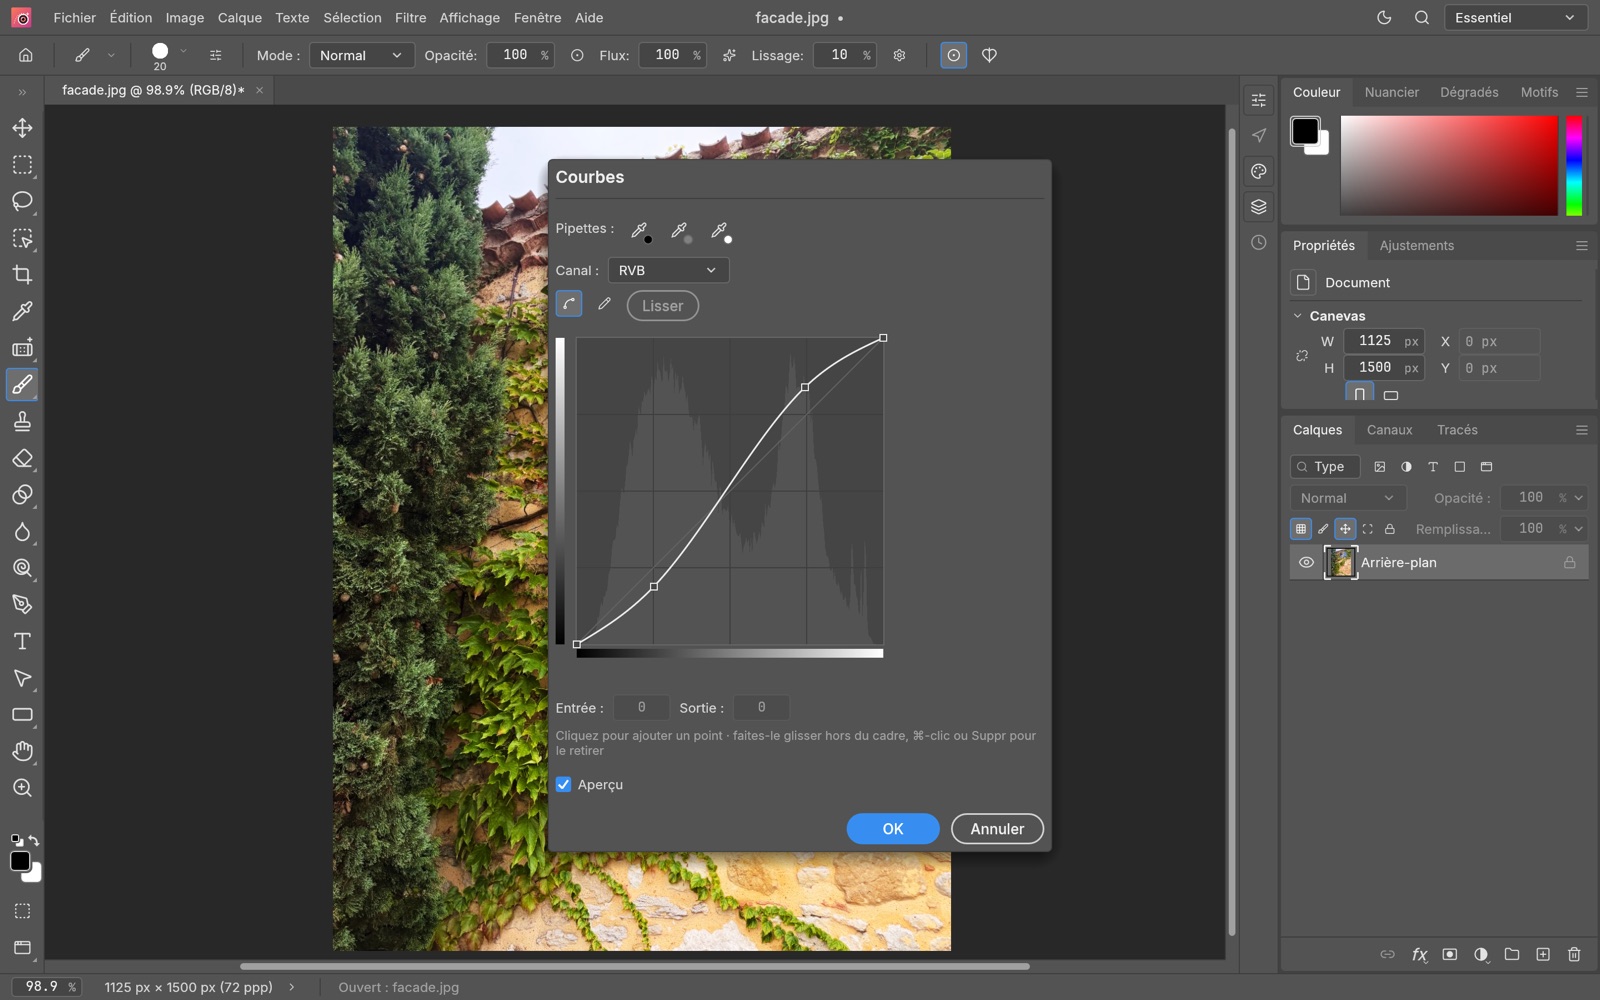The image size is (1600, 1000).
Task: Click the white point eyedropper in Courbes
Action: pyautogui.click(x=720, y=231)
